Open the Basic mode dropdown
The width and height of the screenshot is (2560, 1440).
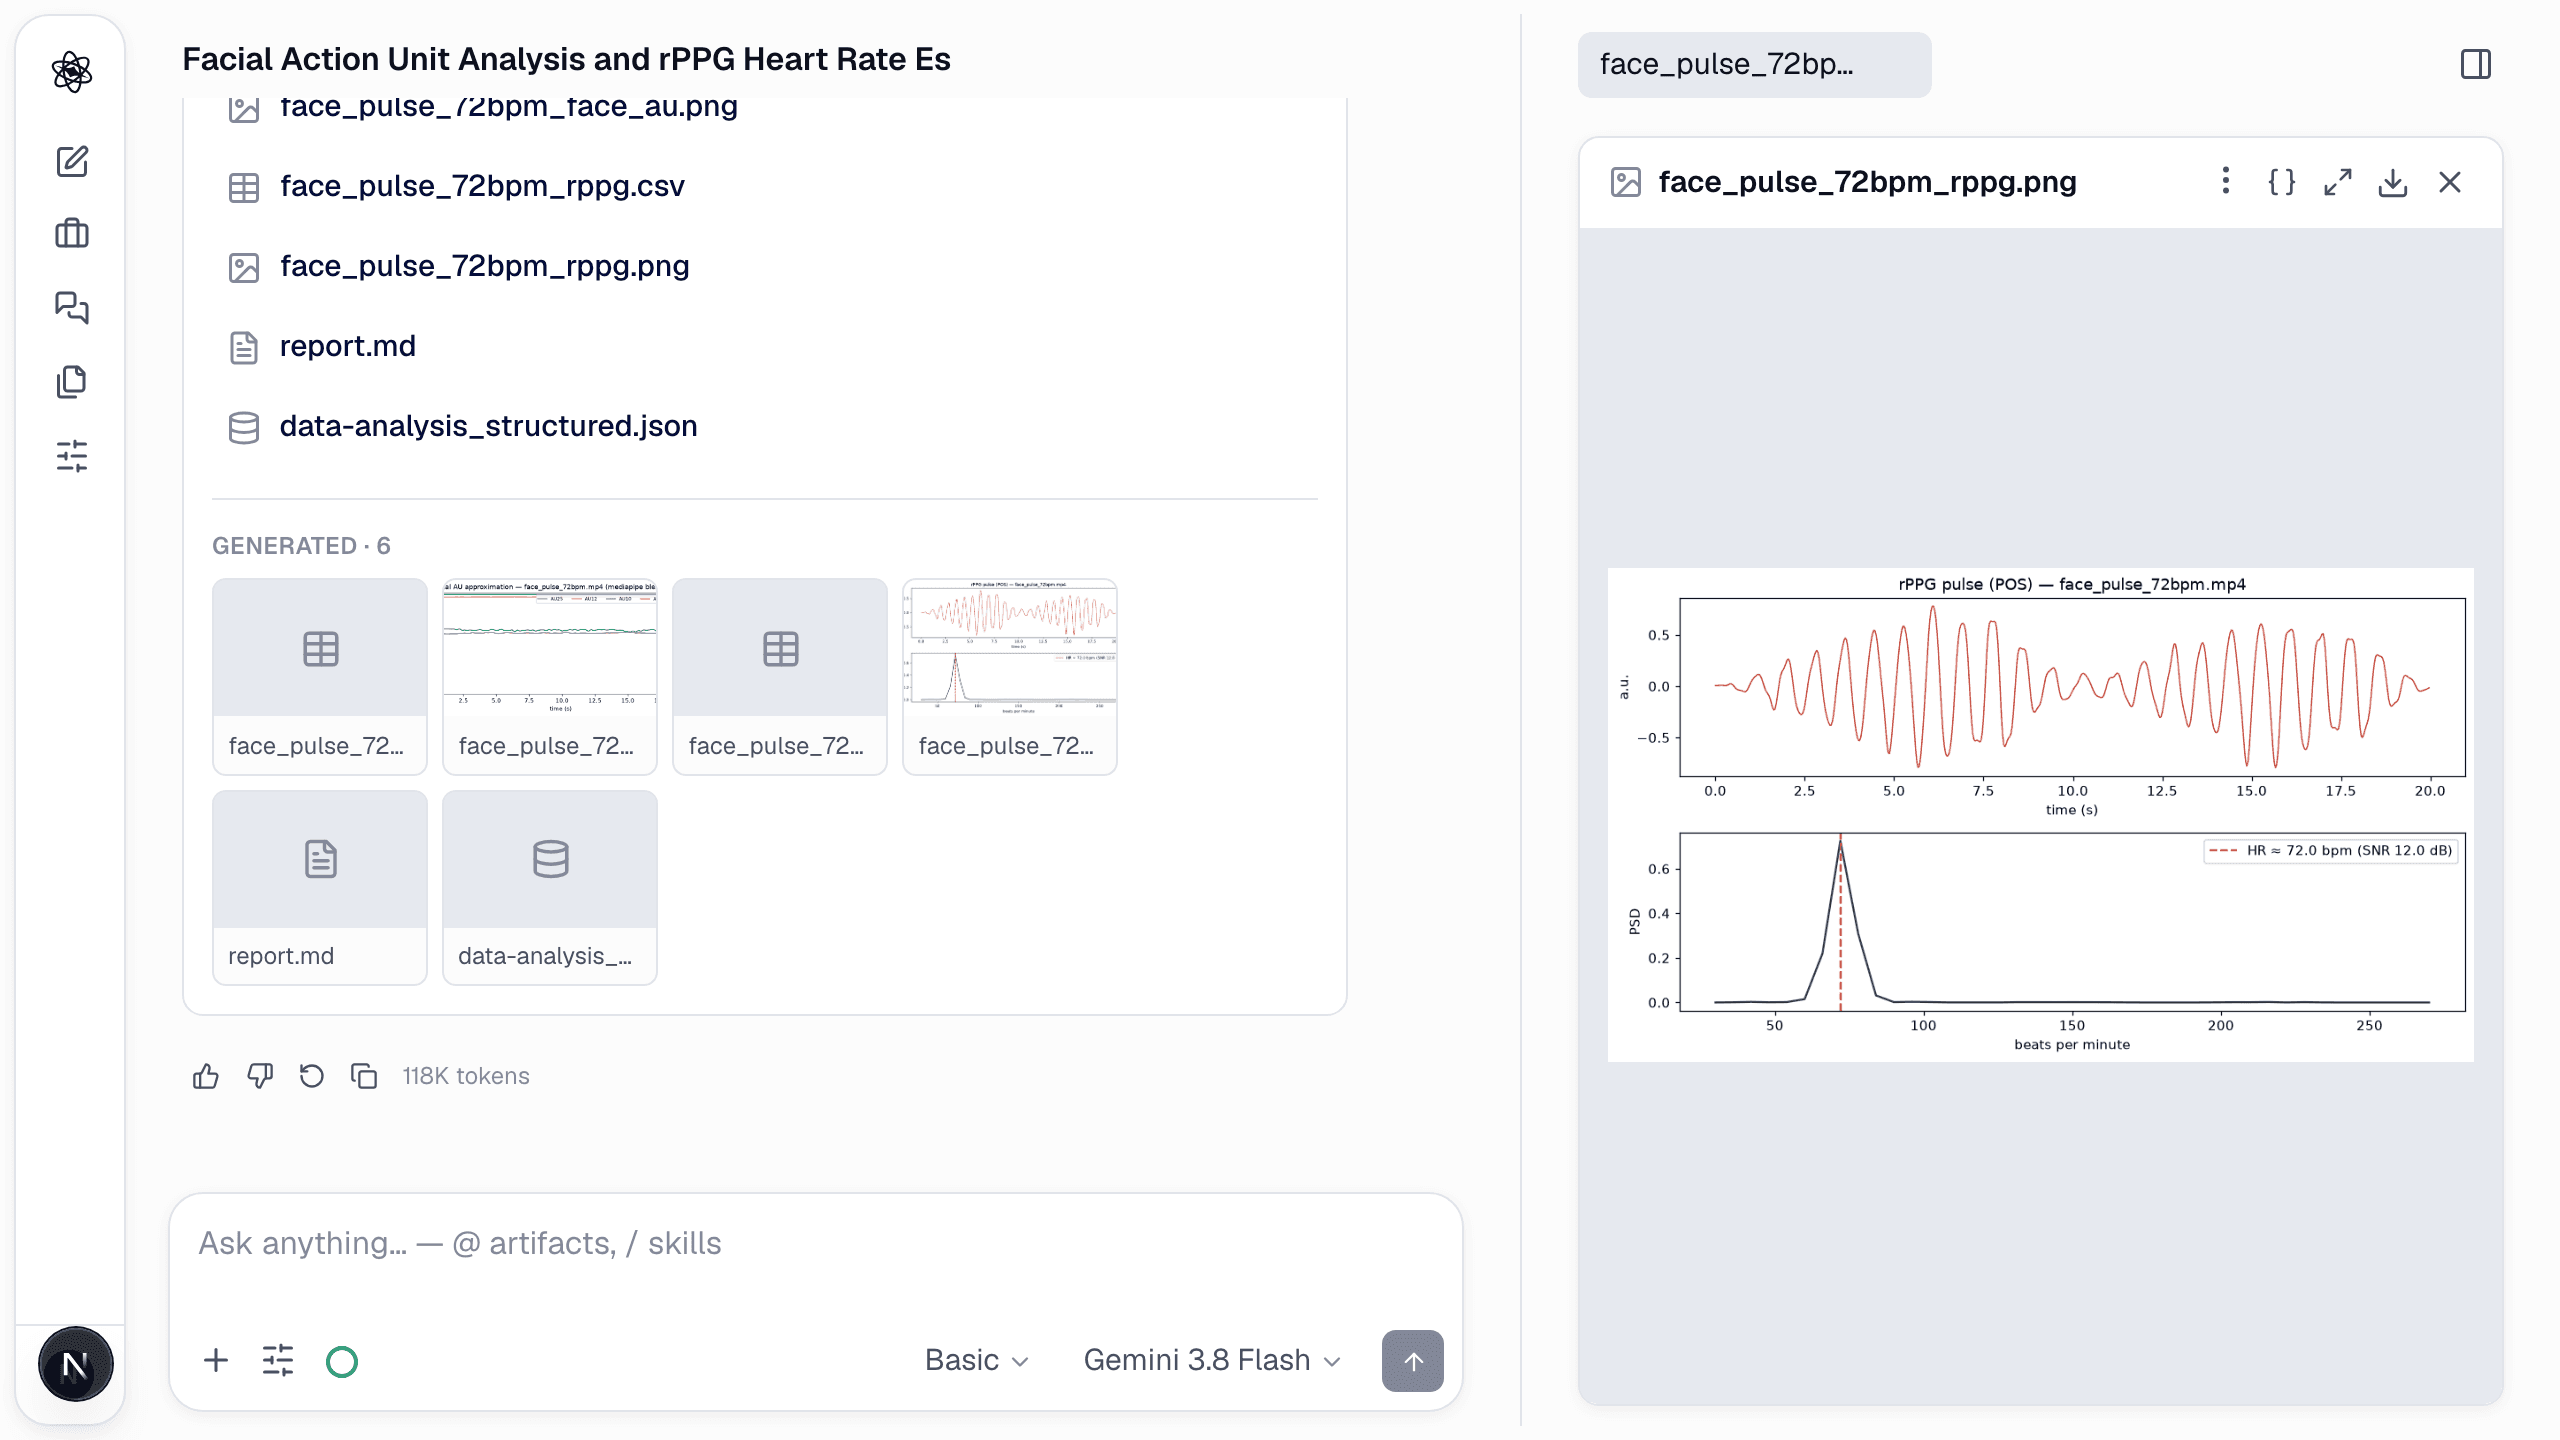pyautogui.click(x=976, y=1360)
